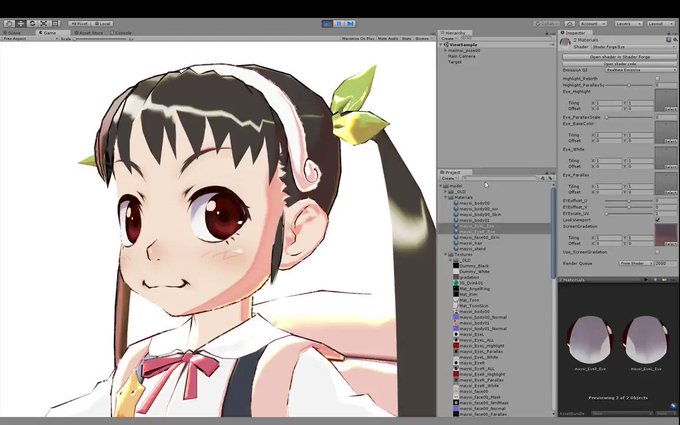This screenshot has height=425, width=680.
Task: Expand the first child object under ViewSample
Action: pyautogui.click(x=445, y=50)
